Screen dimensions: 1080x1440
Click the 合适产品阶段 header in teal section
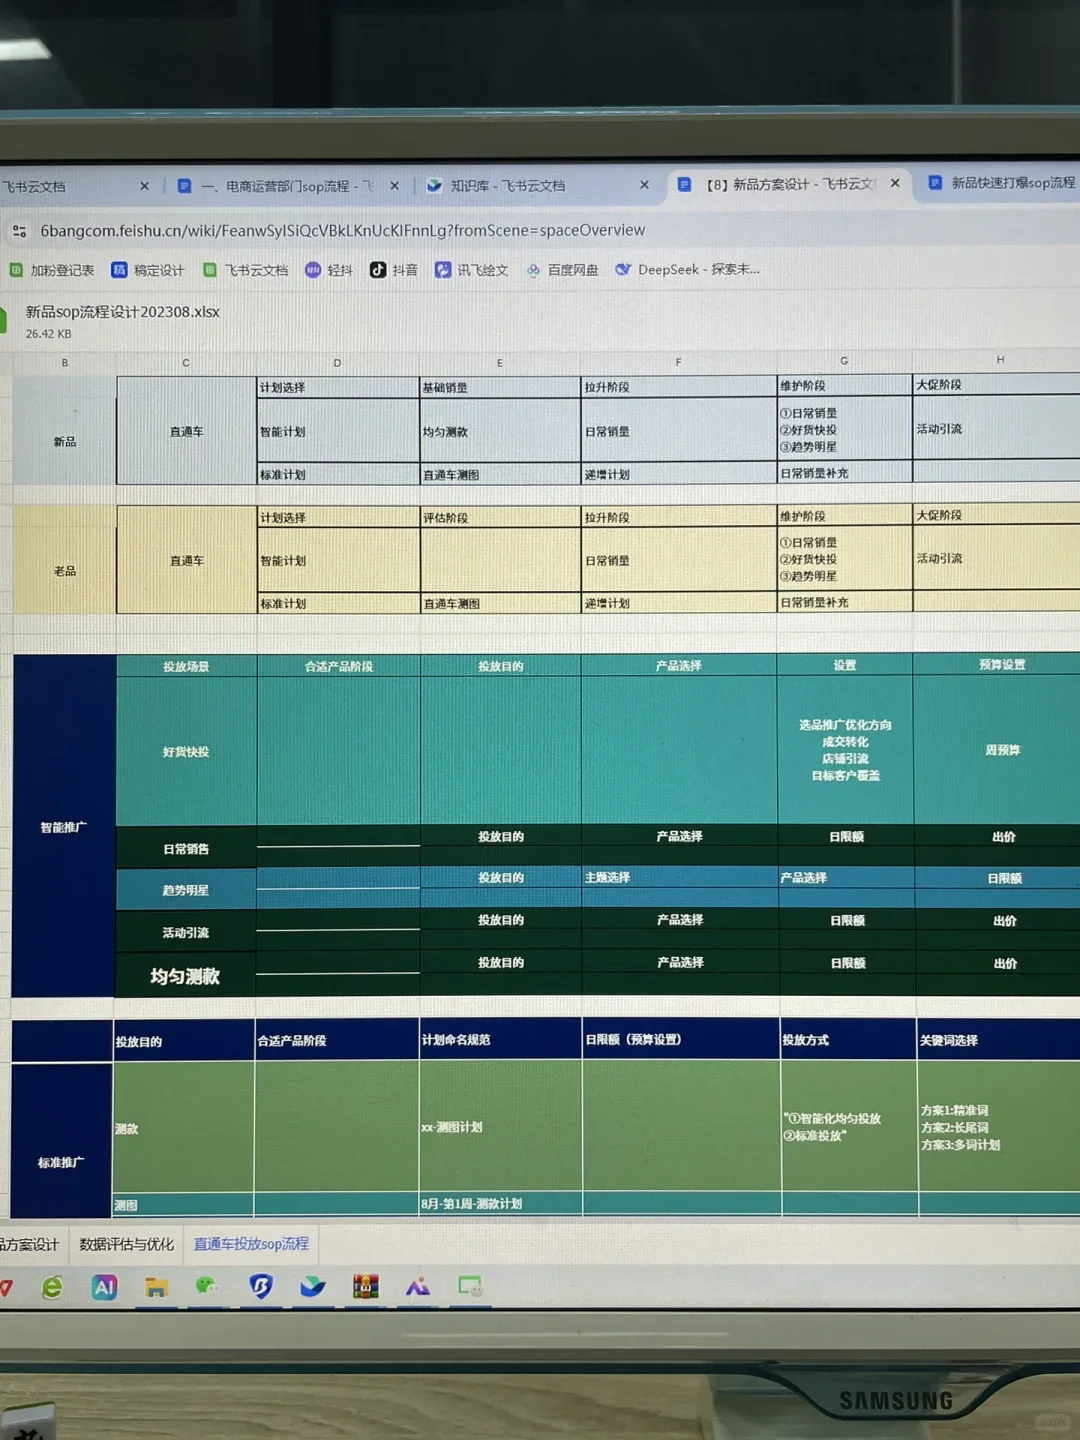pos(338,666)
